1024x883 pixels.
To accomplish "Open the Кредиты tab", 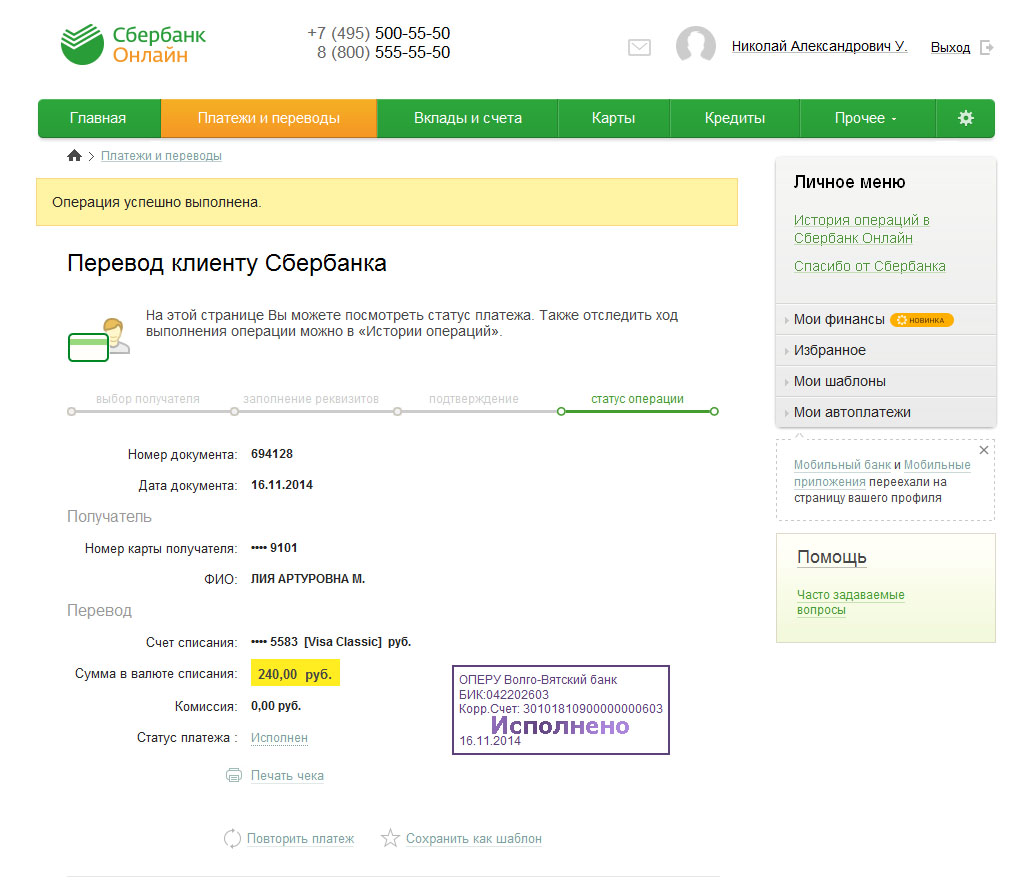I will 735,118.
